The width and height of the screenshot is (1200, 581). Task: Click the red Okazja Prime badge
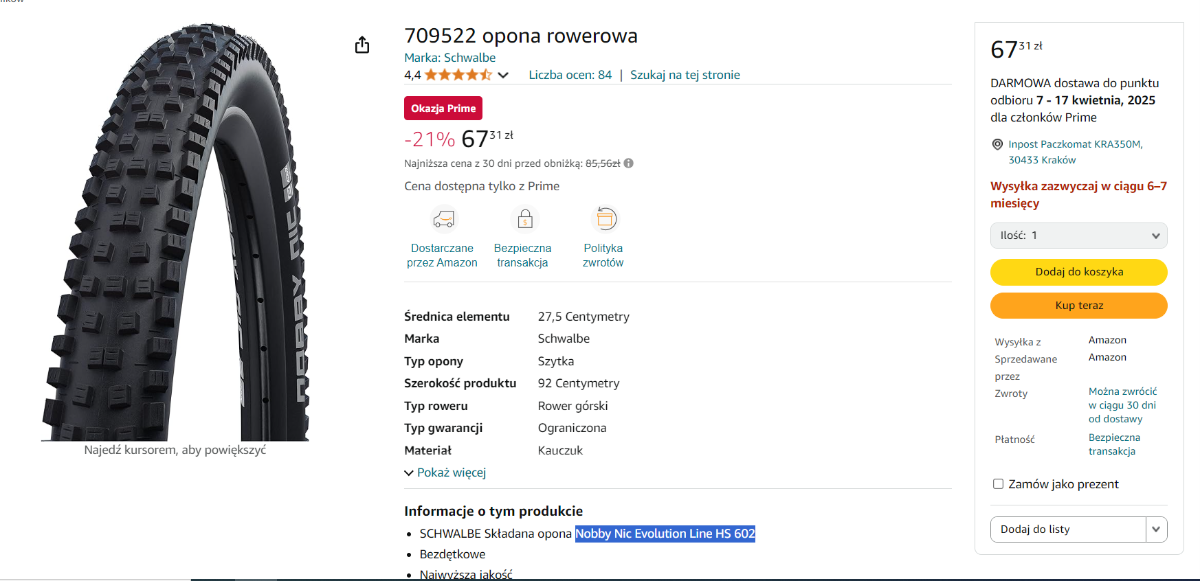click(x=443, y=108)
